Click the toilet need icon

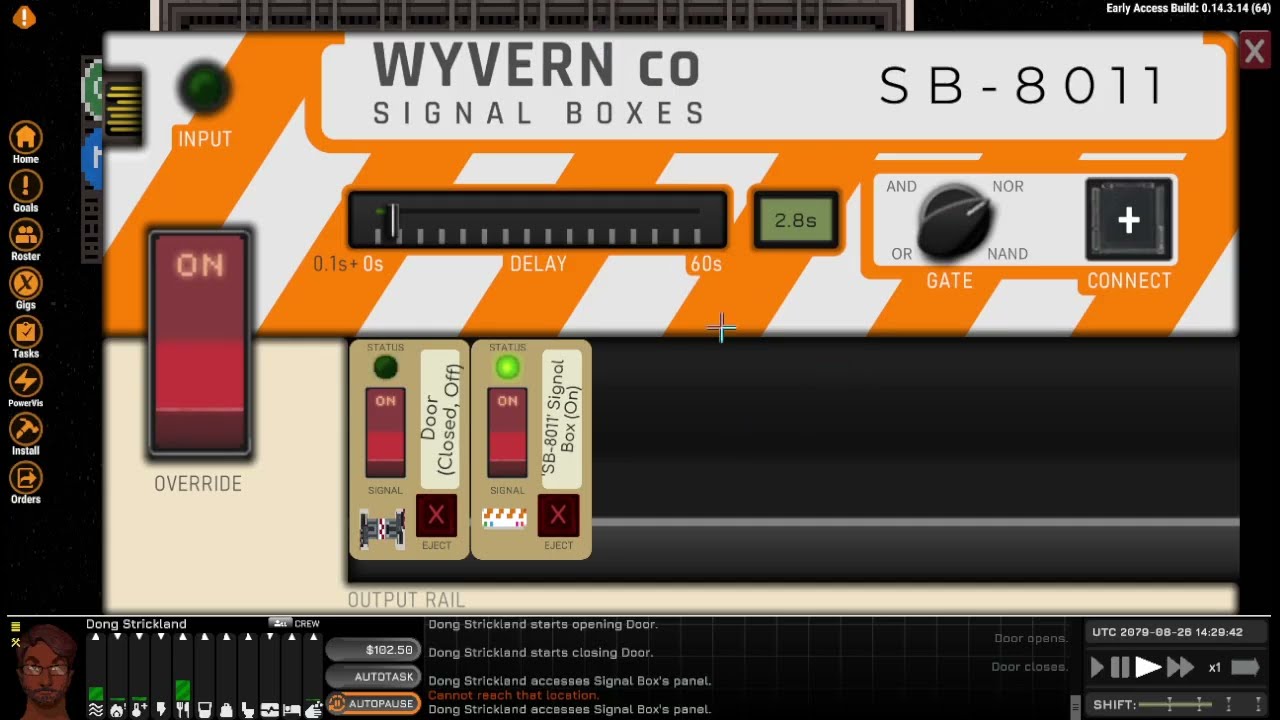(248, 710)
